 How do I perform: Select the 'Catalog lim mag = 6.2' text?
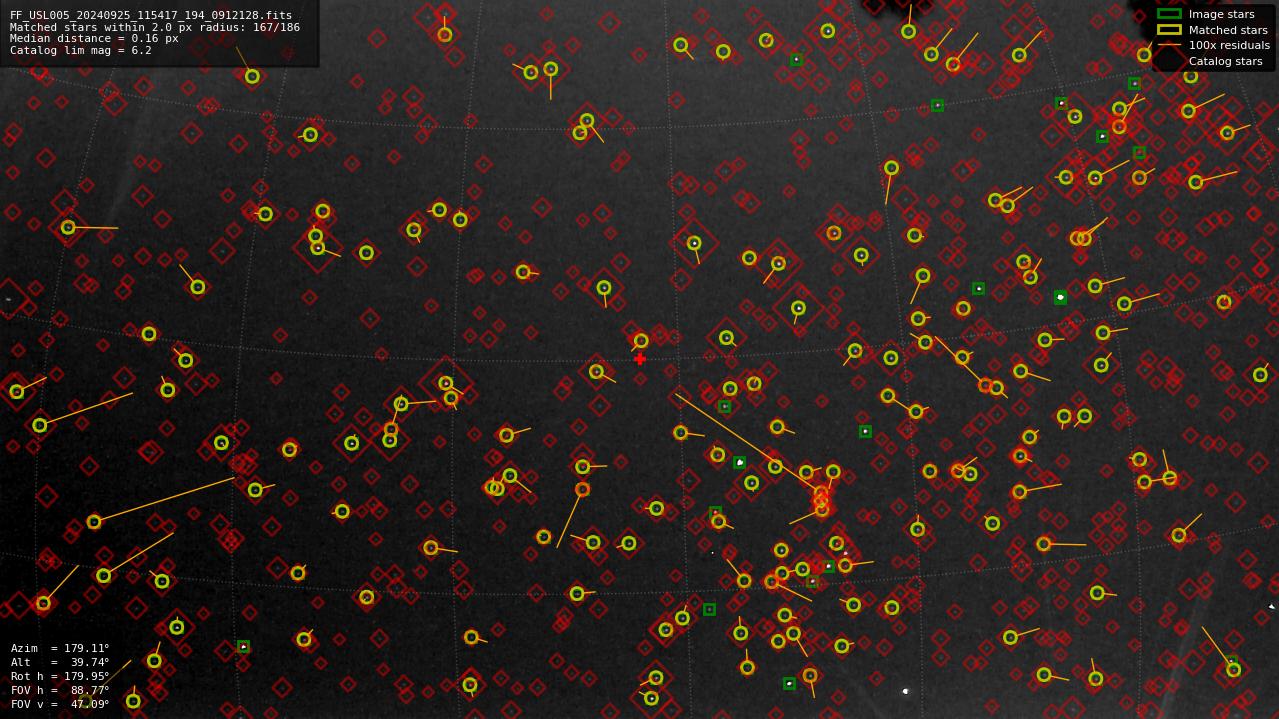(x=81, y=50)
